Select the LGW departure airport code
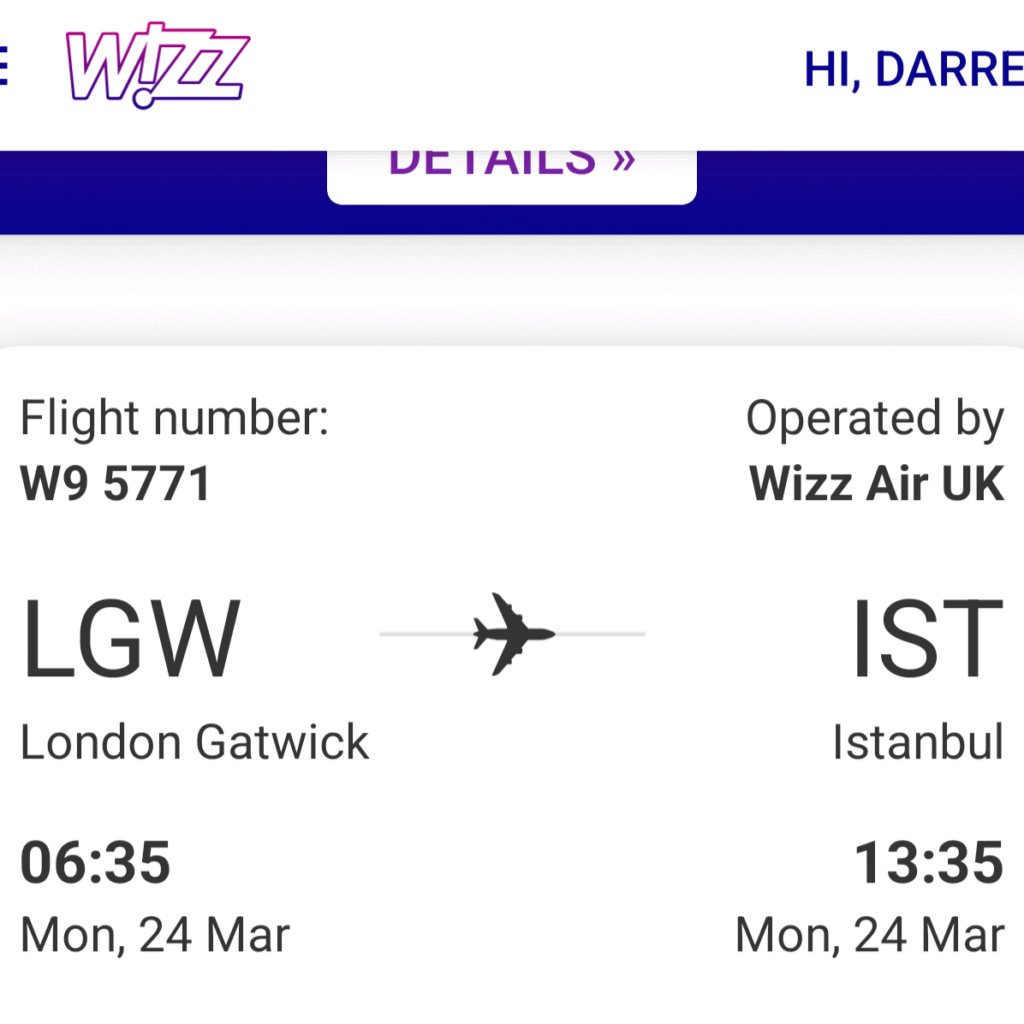The height and width of the screenshot is (1024, 1024). pos(131,638)
